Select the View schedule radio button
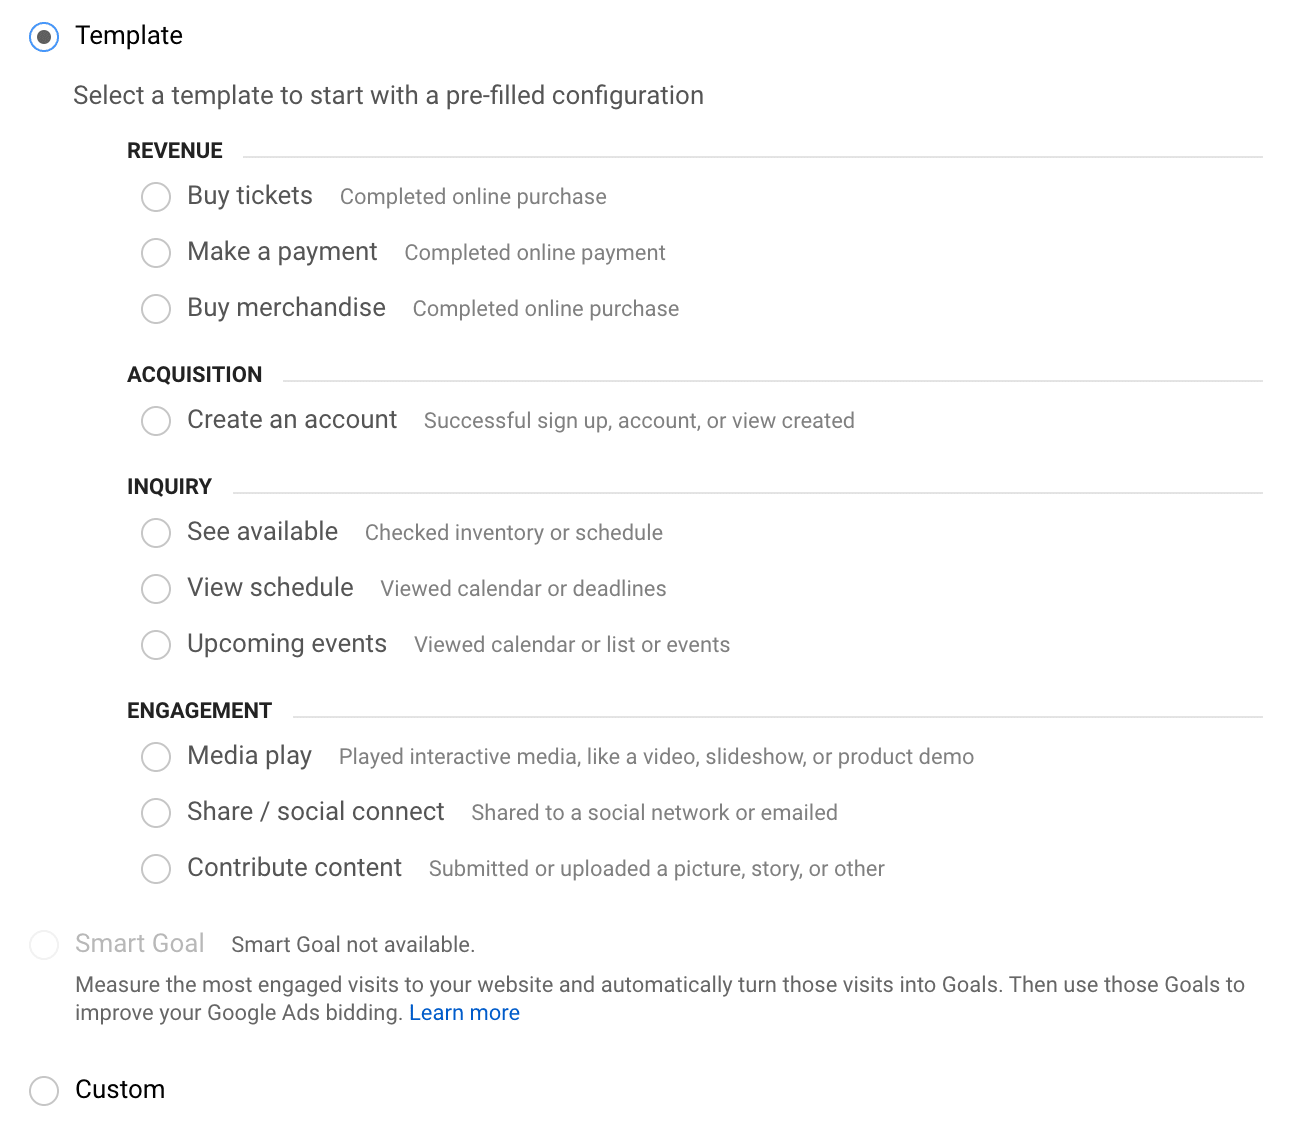The height and width of the screenshot is (1122, 1313). coord(156,589)
